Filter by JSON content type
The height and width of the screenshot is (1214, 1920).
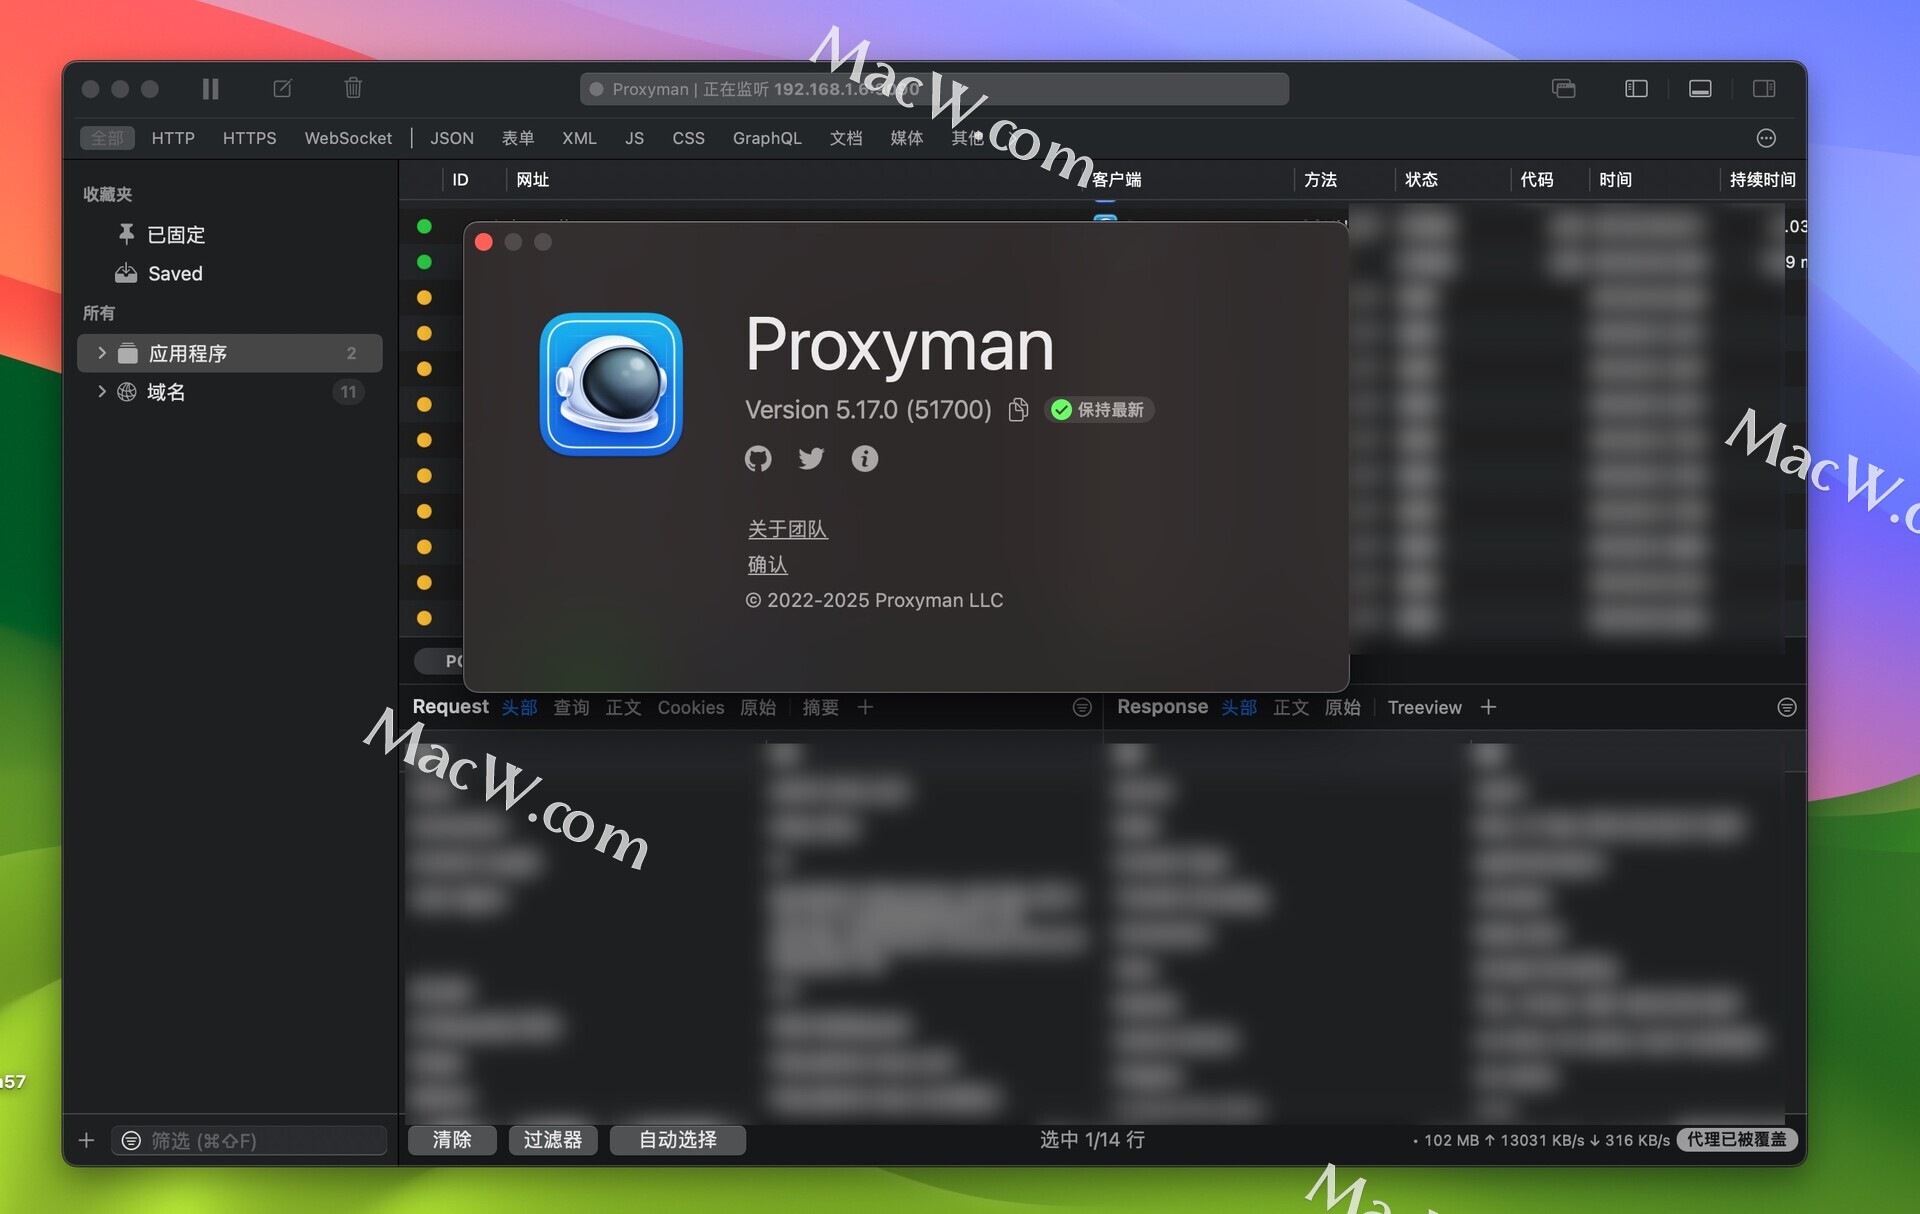pyautogui.click(x=452, y=138)
